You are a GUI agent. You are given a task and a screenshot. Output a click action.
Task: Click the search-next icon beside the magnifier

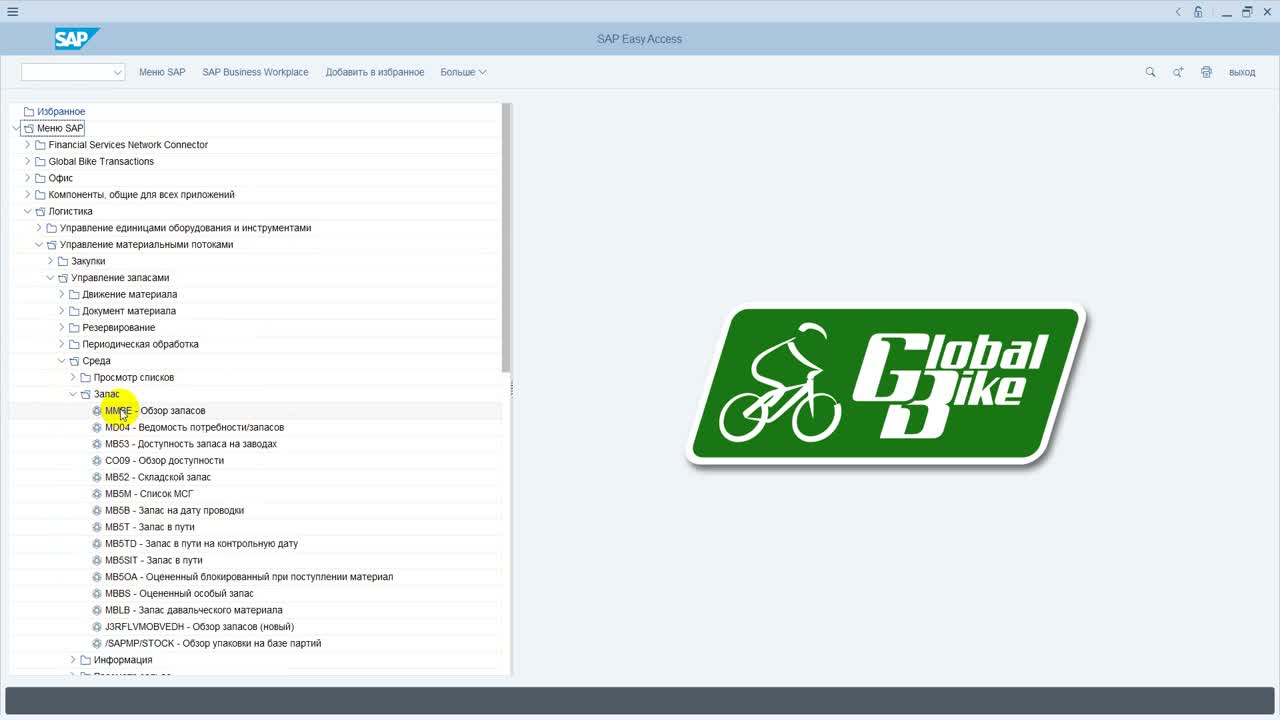(1178, 72)
